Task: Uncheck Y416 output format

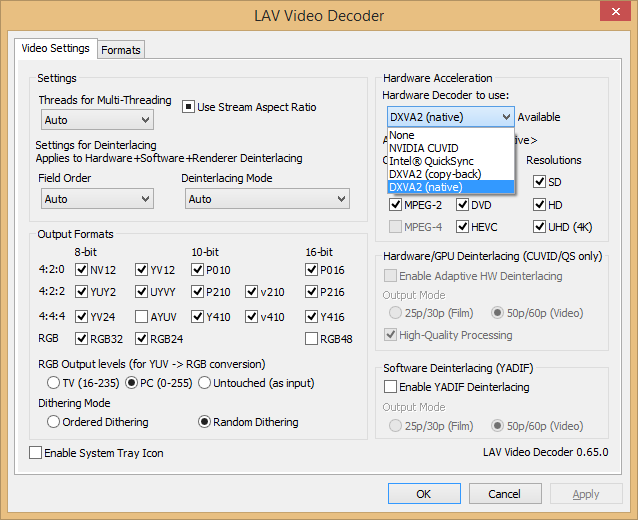Action: [311, 317]
